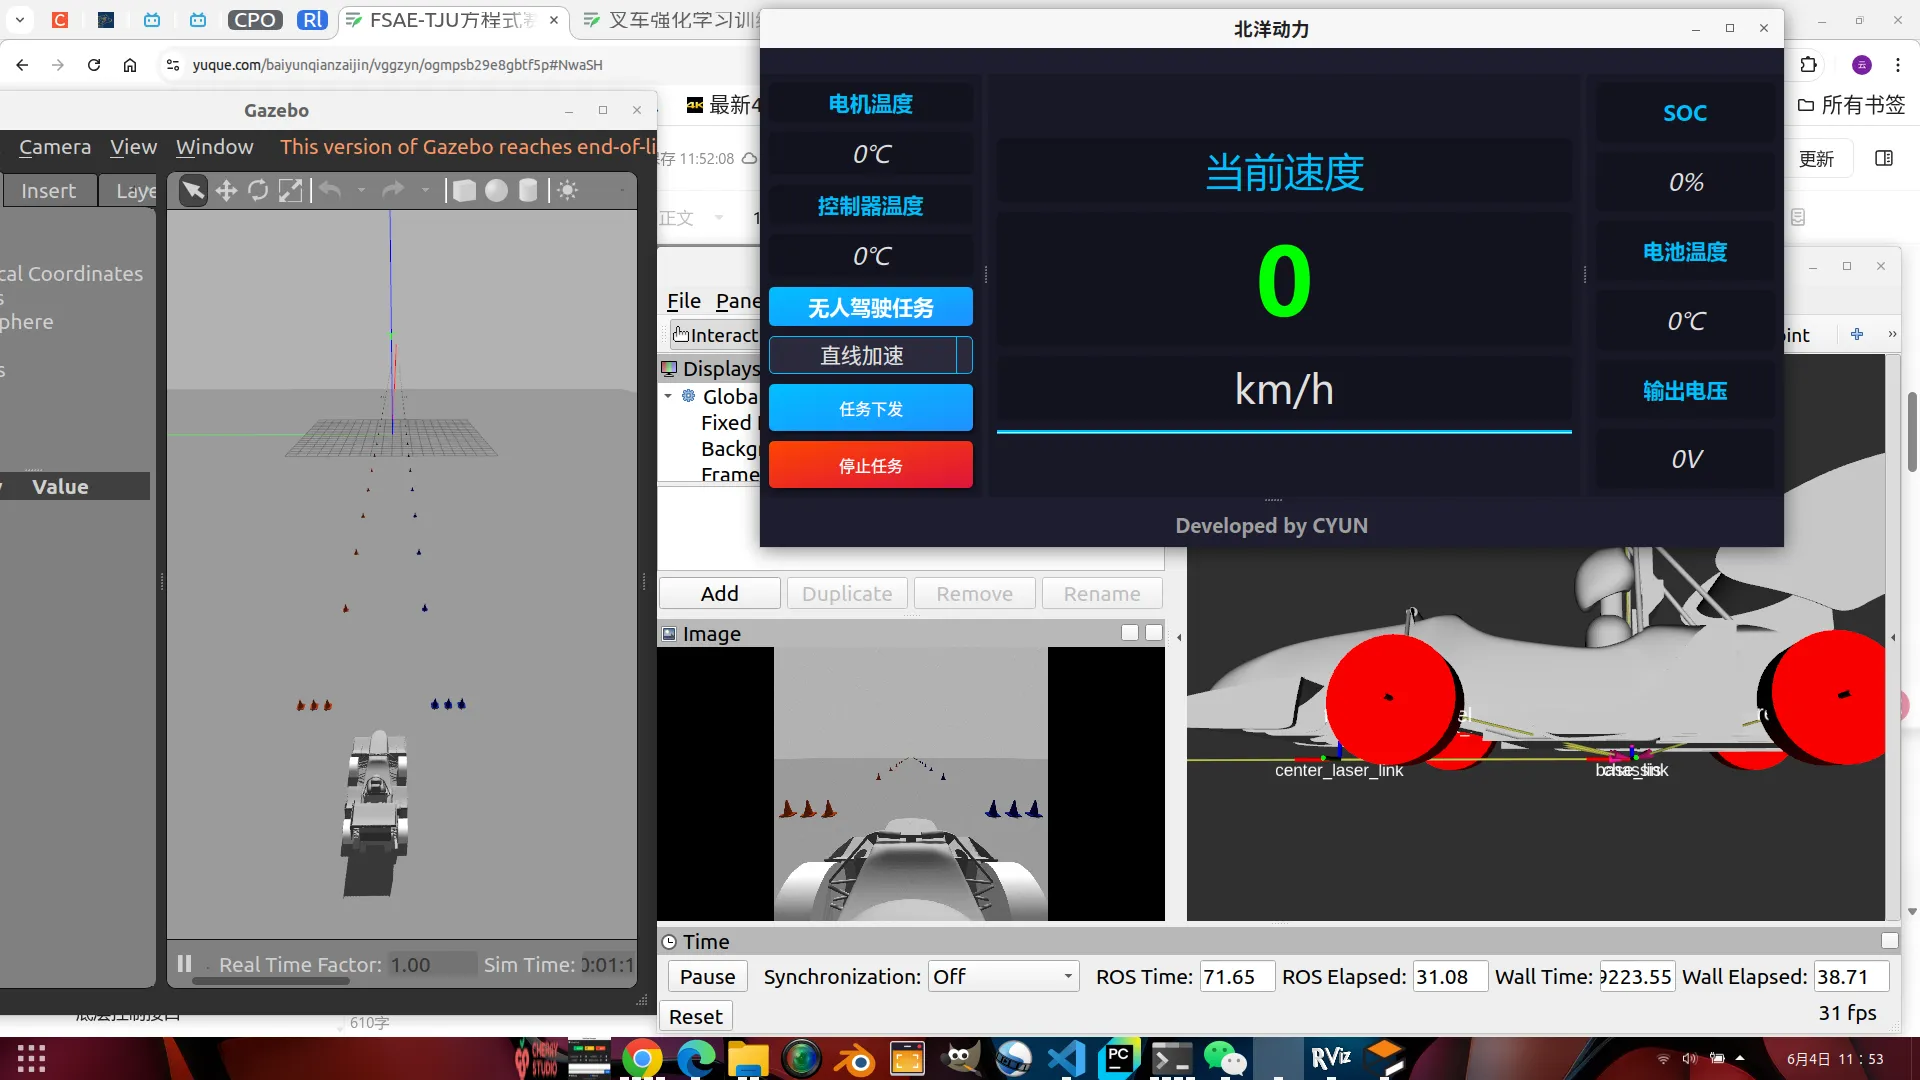Image resolution: width=1920 pixels, height=1080 pixels.
Task: Collapse the Global Options tree in RViz
Action: [668, 396]
